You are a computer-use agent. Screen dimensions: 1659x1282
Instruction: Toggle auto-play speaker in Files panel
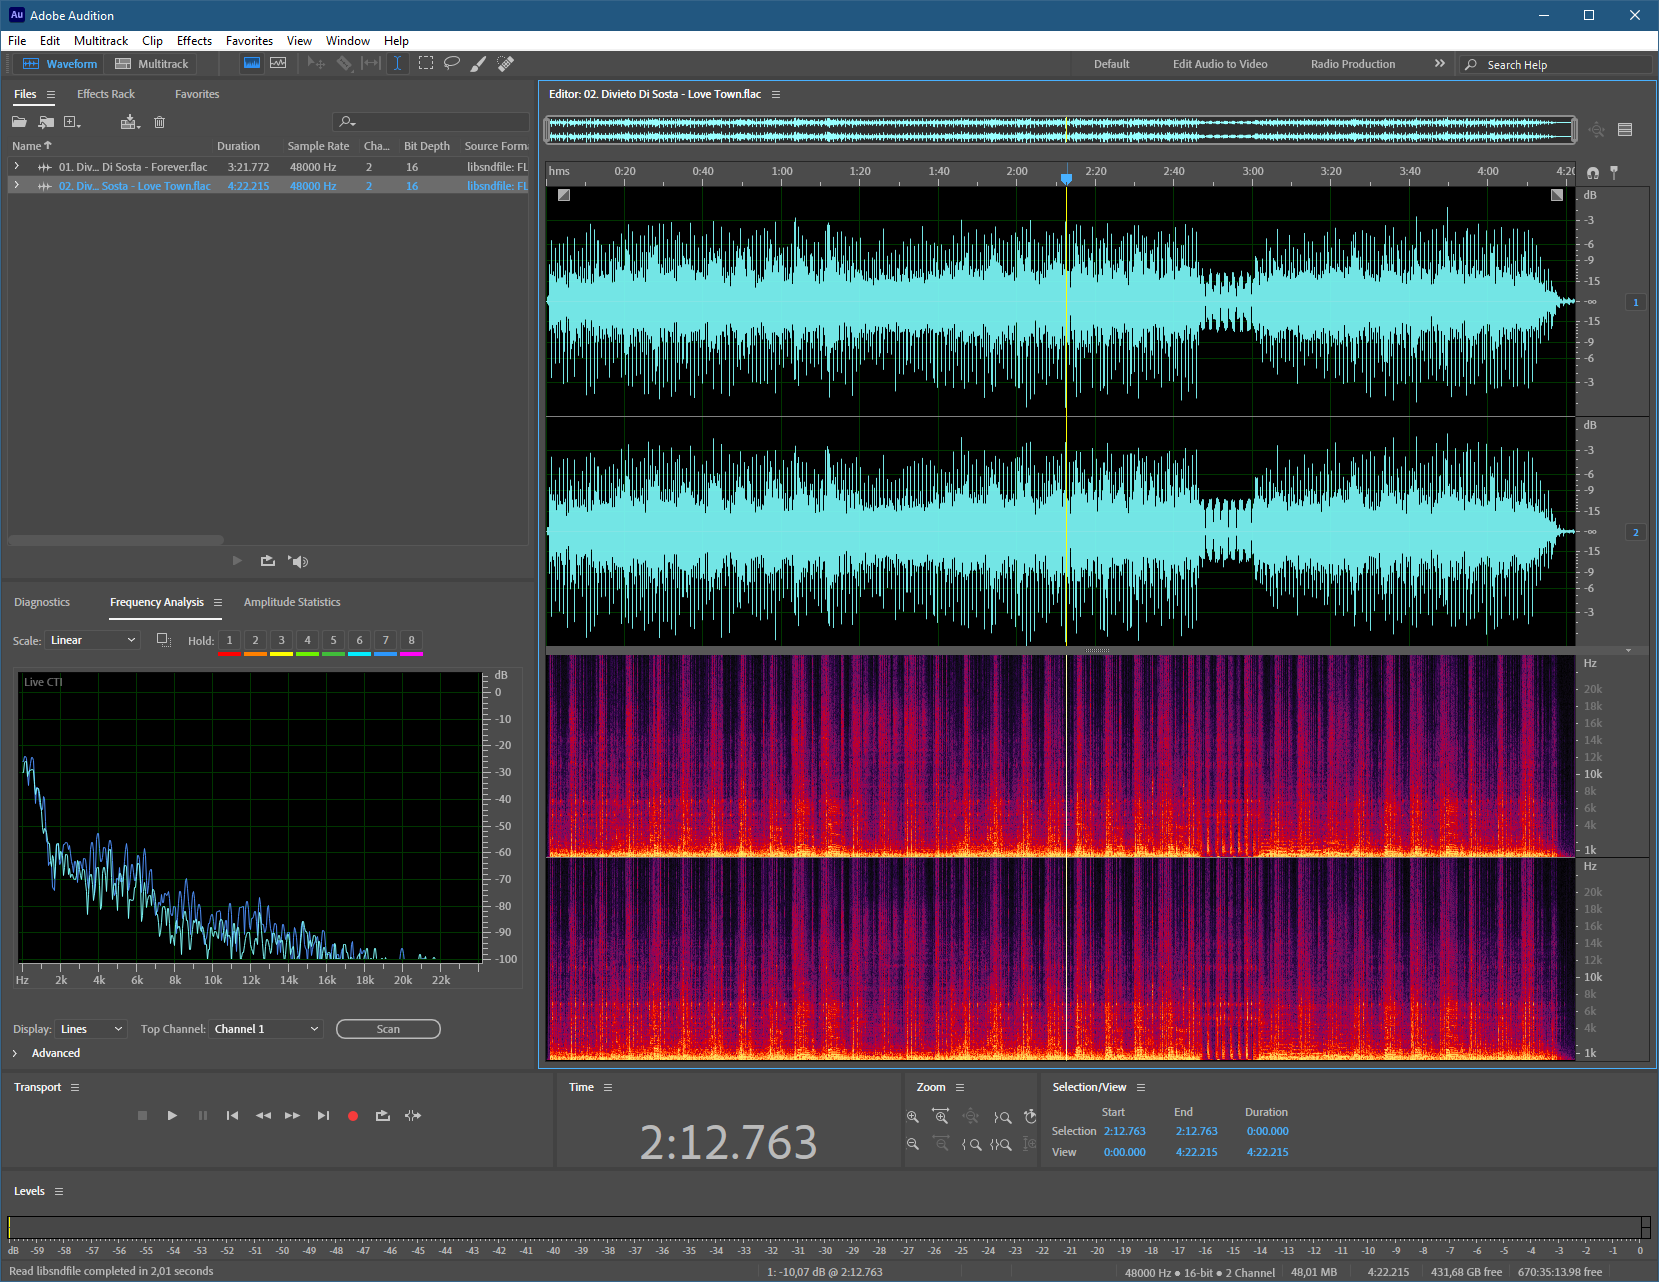click(x=298, y=561)
